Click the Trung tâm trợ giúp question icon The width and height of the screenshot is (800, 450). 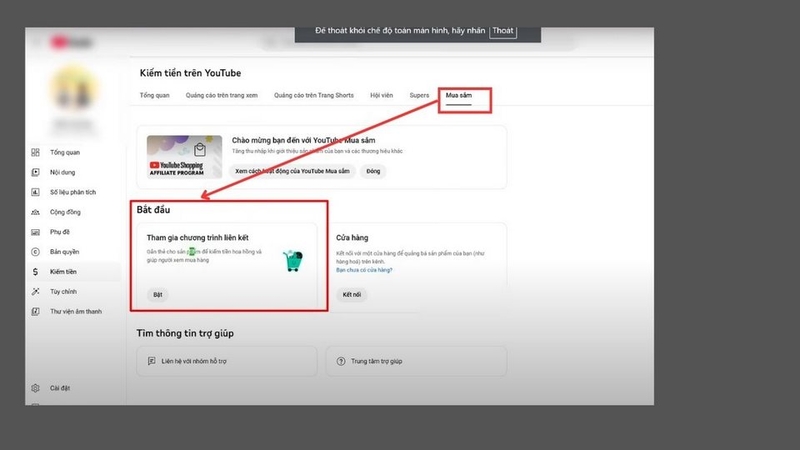tap(341, 361)
